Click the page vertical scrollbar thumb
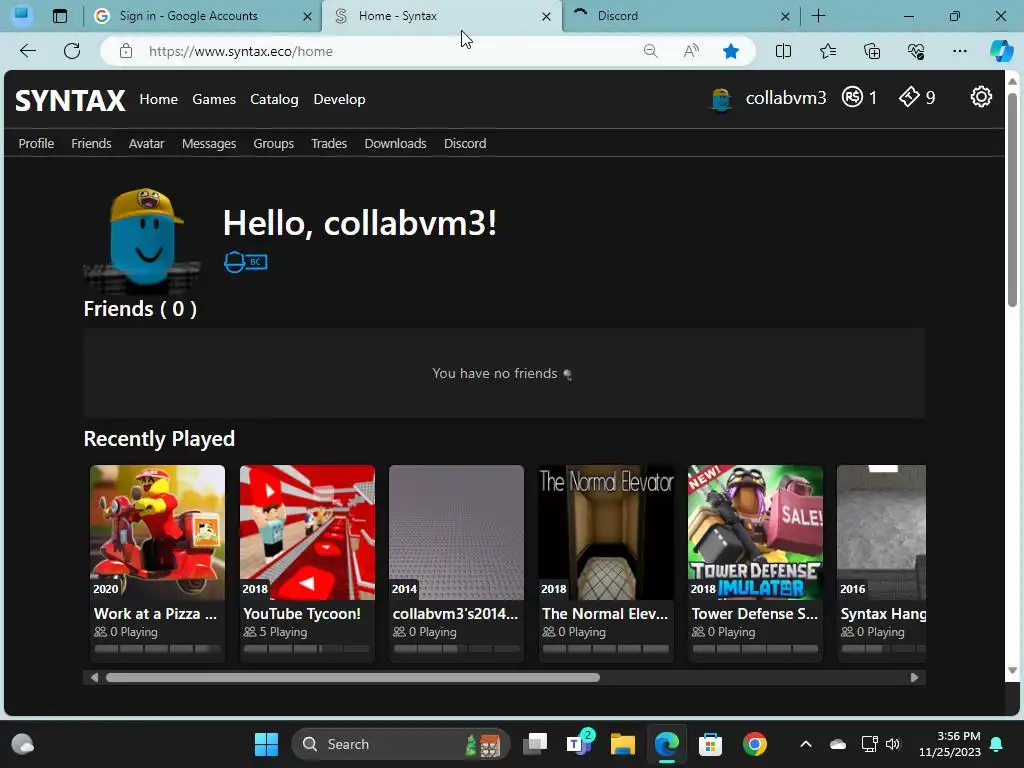Screen dimensions: 1024x768 (1012, 199)
